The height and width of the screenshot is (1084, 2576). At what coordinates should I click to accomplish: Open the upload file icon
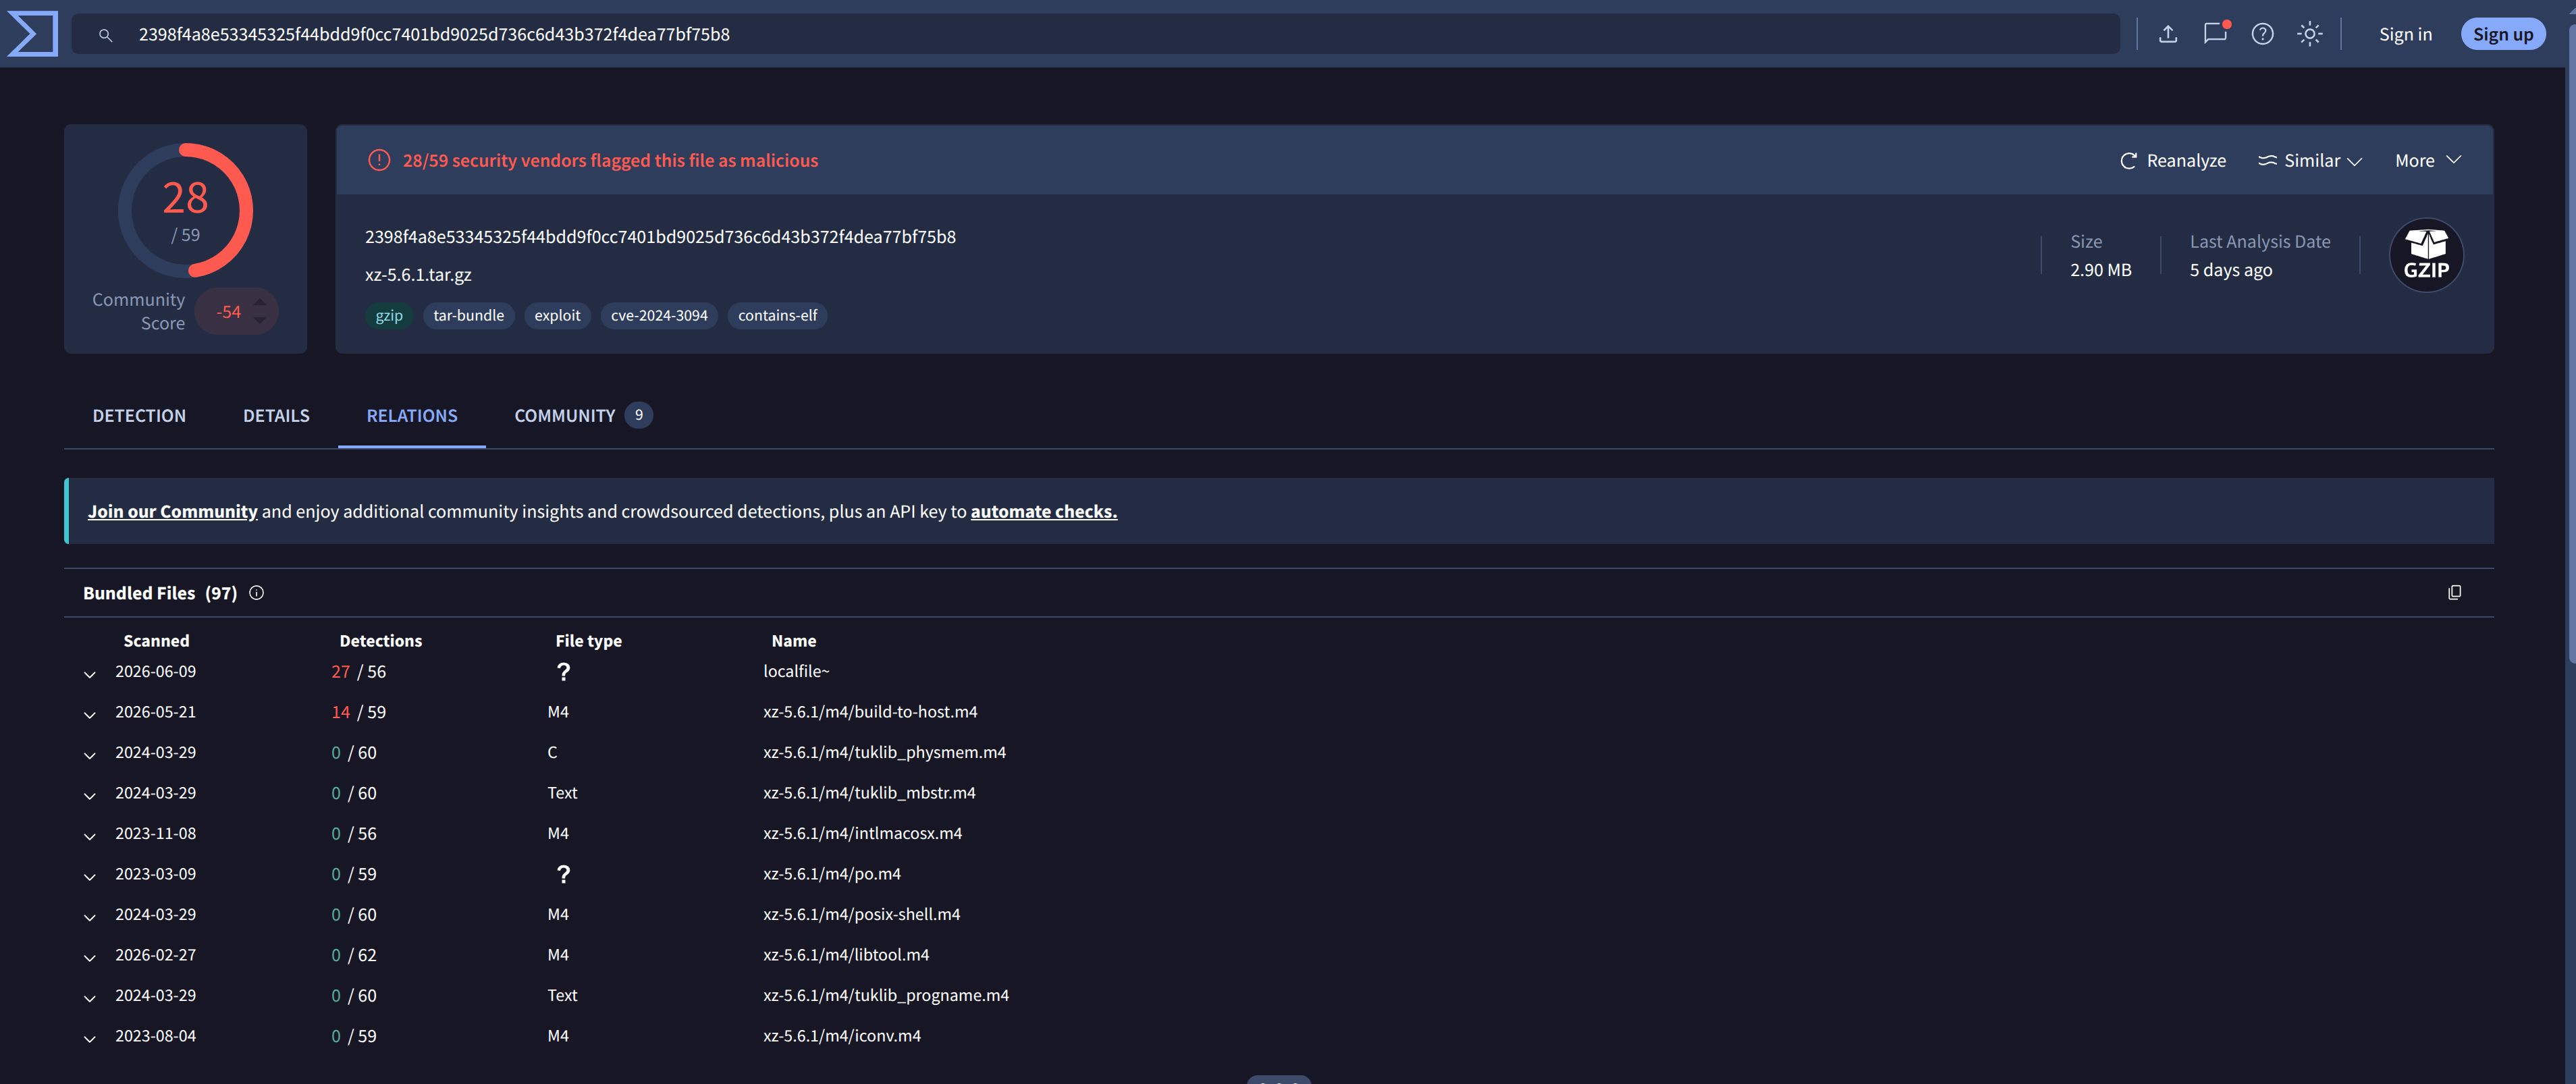coord(2168,34)
